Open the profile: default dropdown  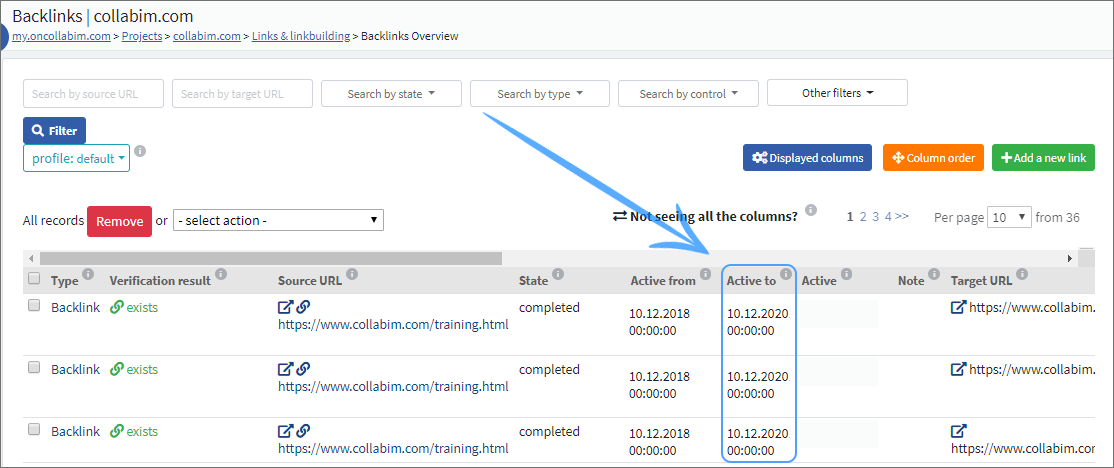coord(76,158)
